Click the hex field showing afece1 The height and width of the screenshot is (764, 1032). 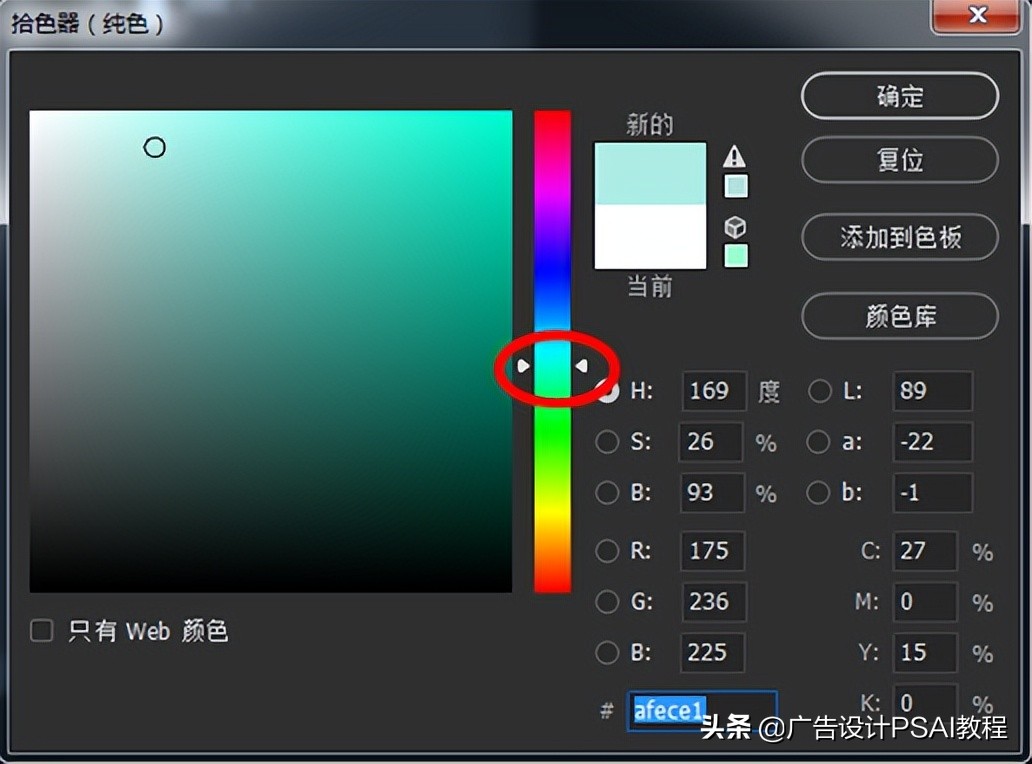tap(702, 710)
